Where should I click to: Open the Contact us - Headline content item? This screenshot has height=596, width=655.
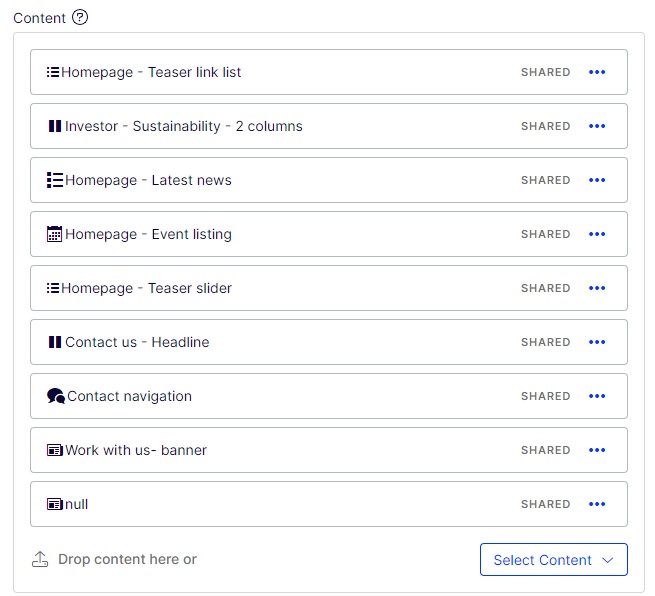point(137,342)
